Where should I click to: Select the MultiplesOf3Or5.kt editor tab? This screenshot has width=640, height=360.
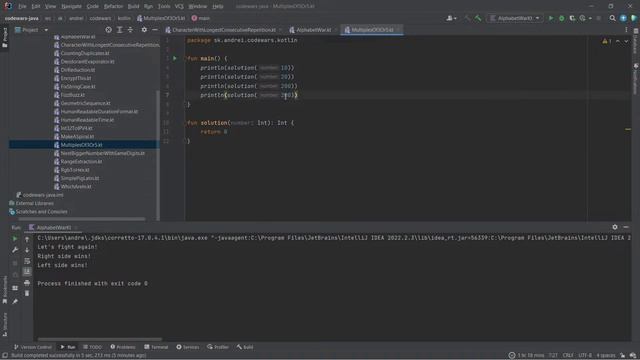click(x=372, y=30)
